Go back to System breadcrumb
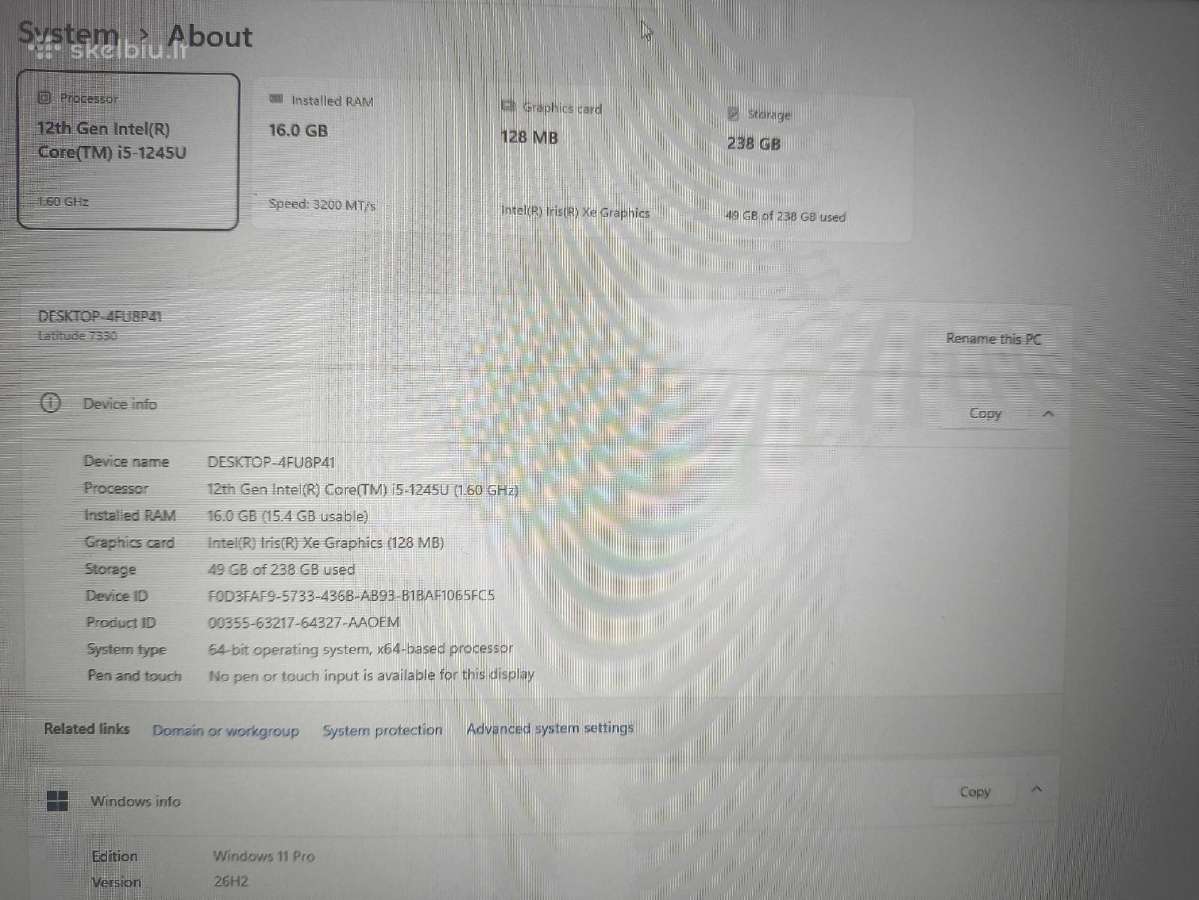The height and width of the screenshot is (900, 1199). [x=68, y=33]
